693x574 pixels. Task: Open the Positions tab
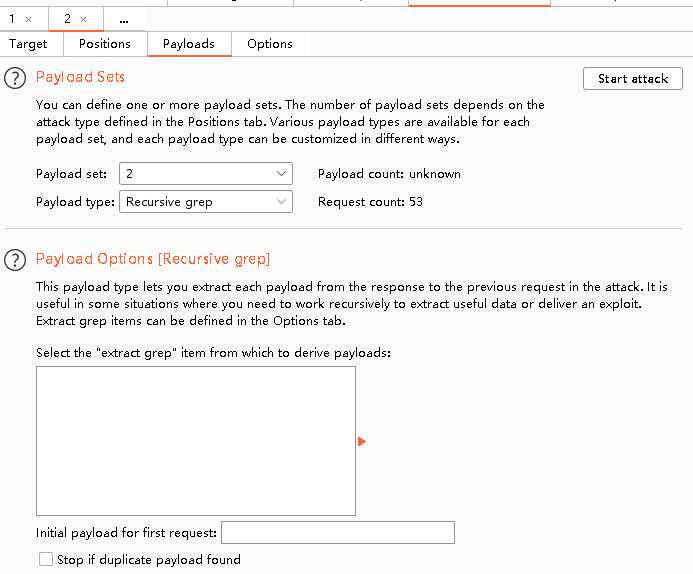(105, 44)
